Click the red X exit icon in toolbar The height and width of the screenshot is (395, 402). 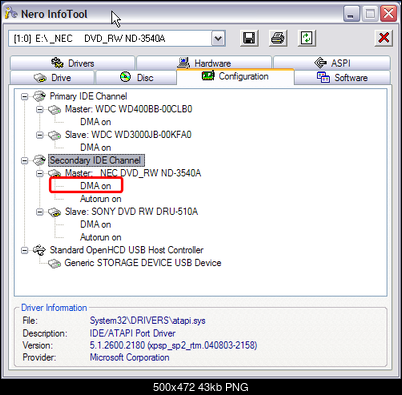click(x=383, y=38)
